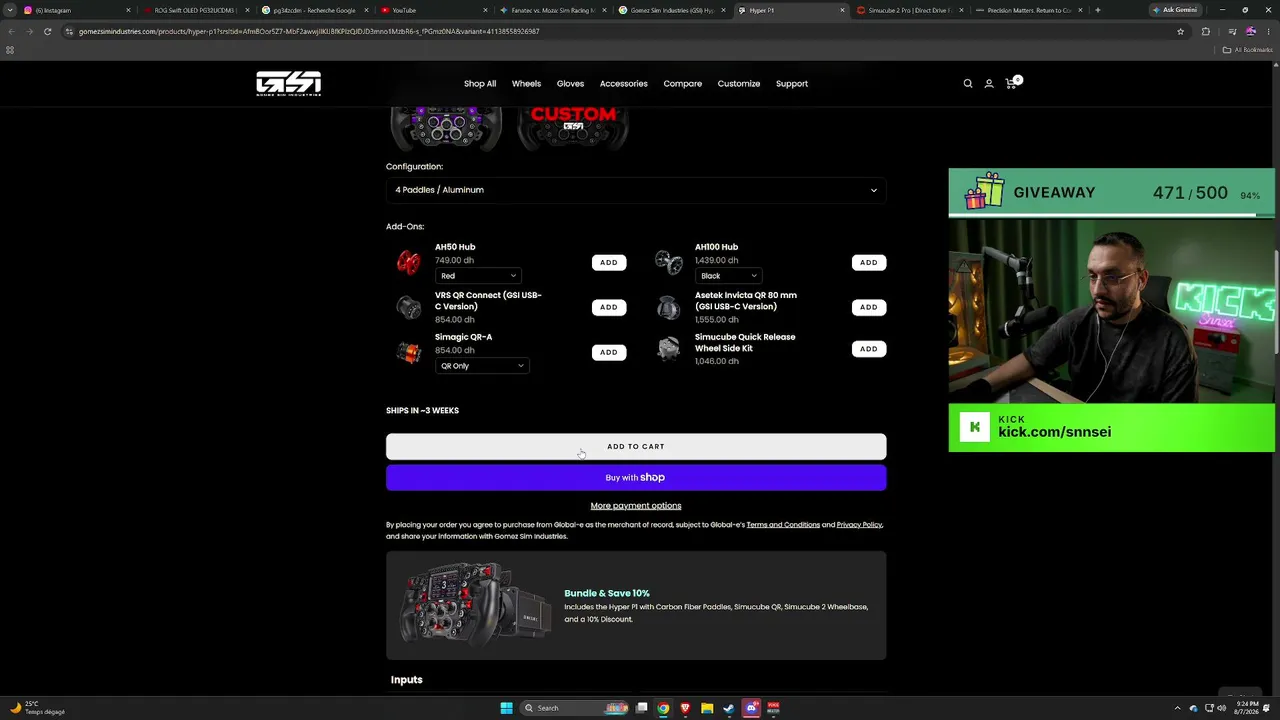Switch to the ROG Swift OLED browser tab

pos(195,10)
